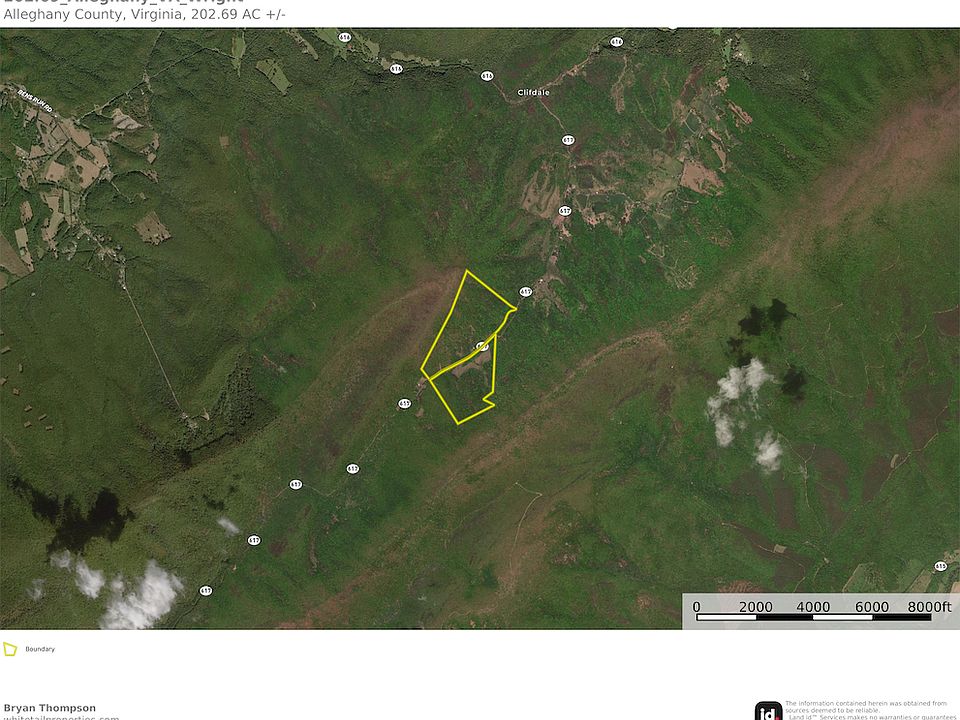Viewport: 960px width, 720px height.
Task: Select the route 617 marker directly below Clifdale
Action: (568, 140)
